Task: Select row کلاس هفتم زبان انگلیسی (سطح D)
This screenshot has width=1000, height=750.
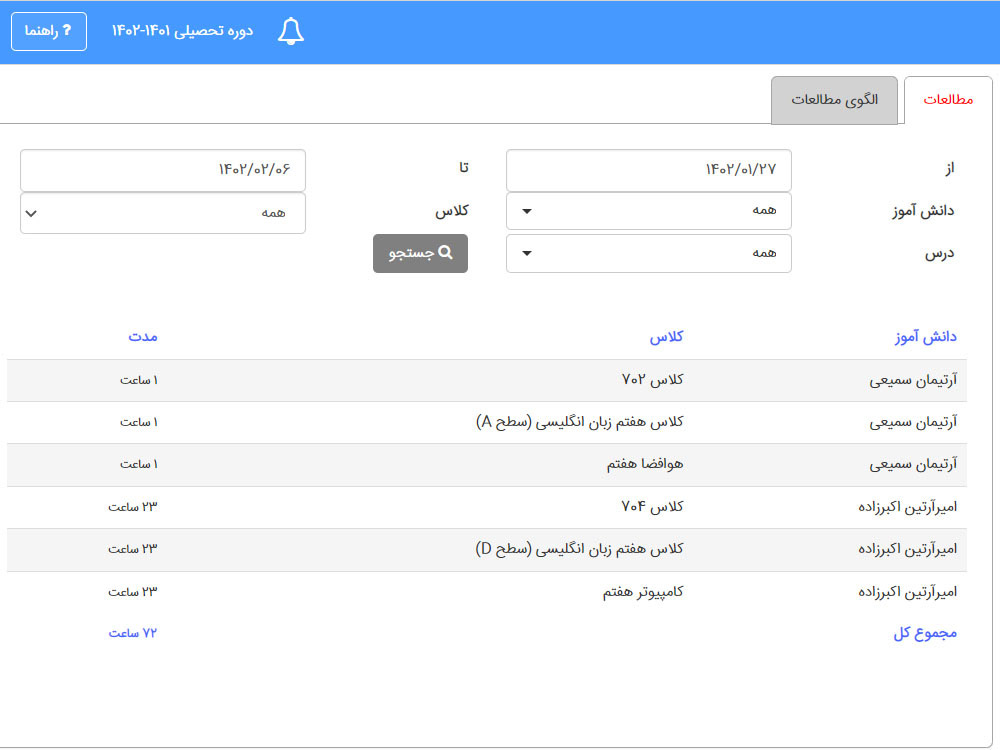Action: tap(487, 549)
